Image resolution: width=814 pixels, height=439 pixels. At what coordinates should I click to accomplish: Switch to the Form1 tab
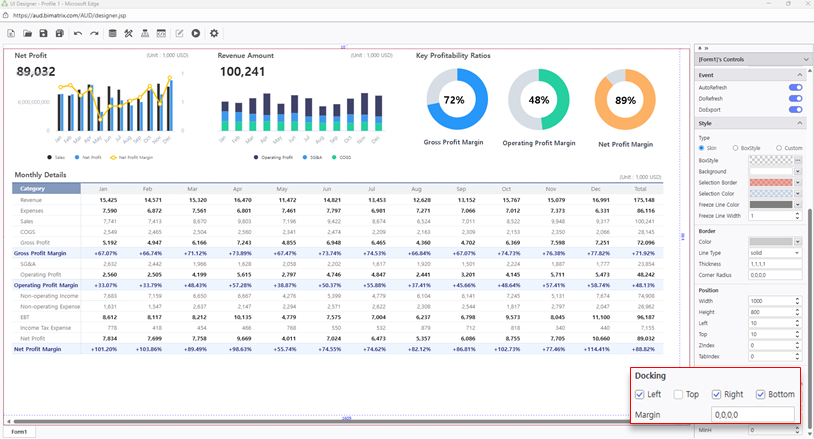(17, 432)
